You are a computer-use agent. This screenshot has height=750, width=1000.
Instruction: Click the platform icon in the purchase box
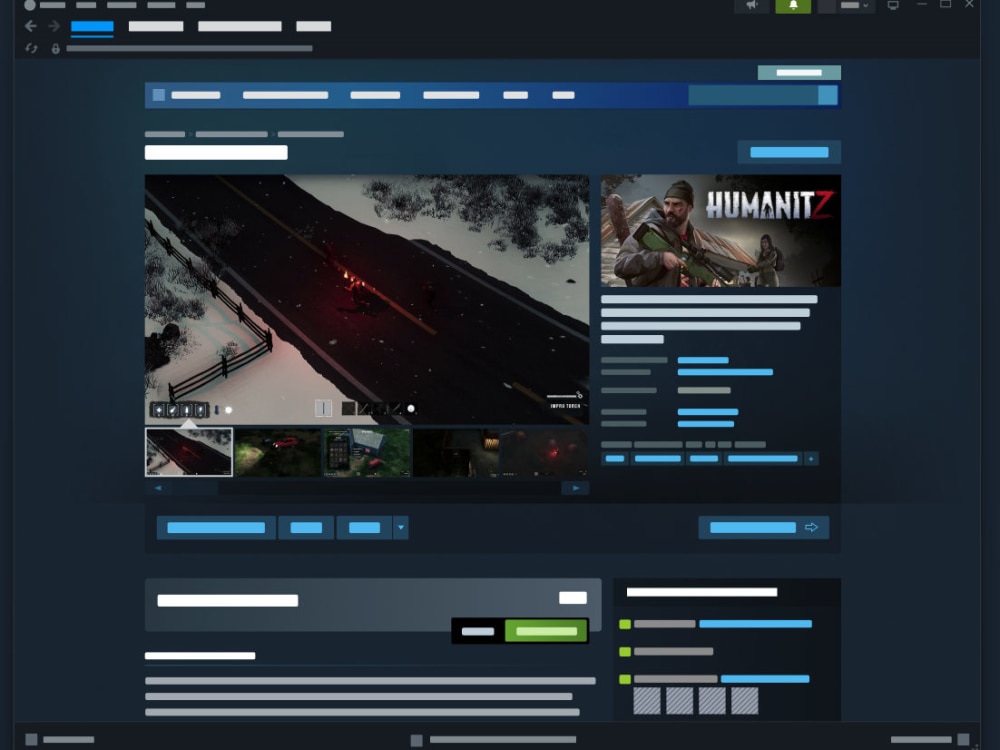pos(573,598)
